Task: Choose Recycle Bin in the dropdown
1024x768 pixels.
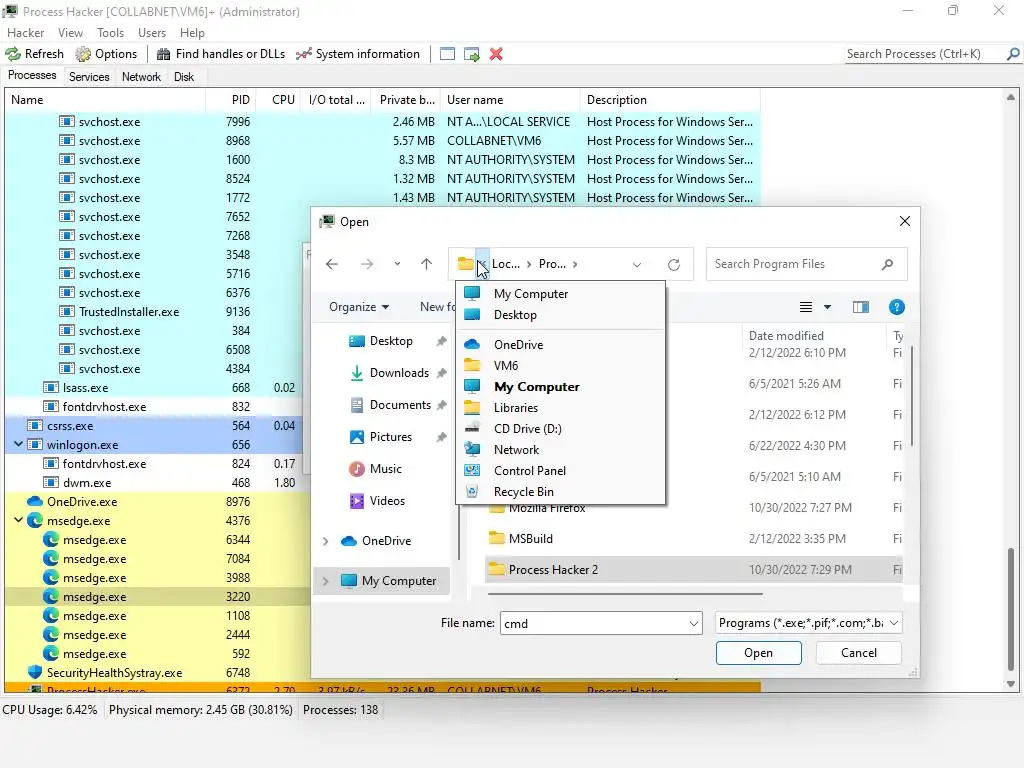Action: click(560, 492)
